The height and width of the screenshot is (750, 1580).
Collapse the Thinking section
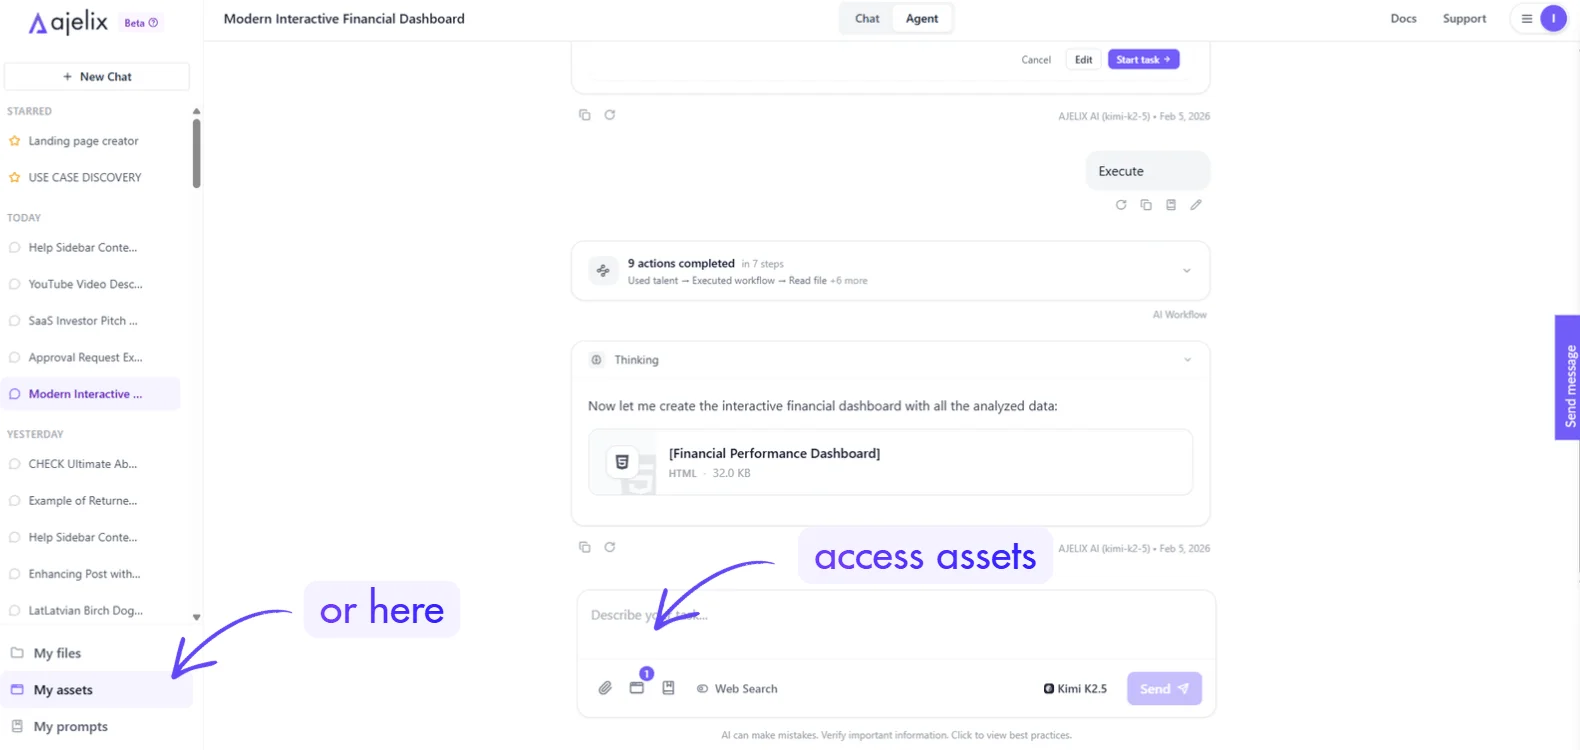pos(1187,360)
